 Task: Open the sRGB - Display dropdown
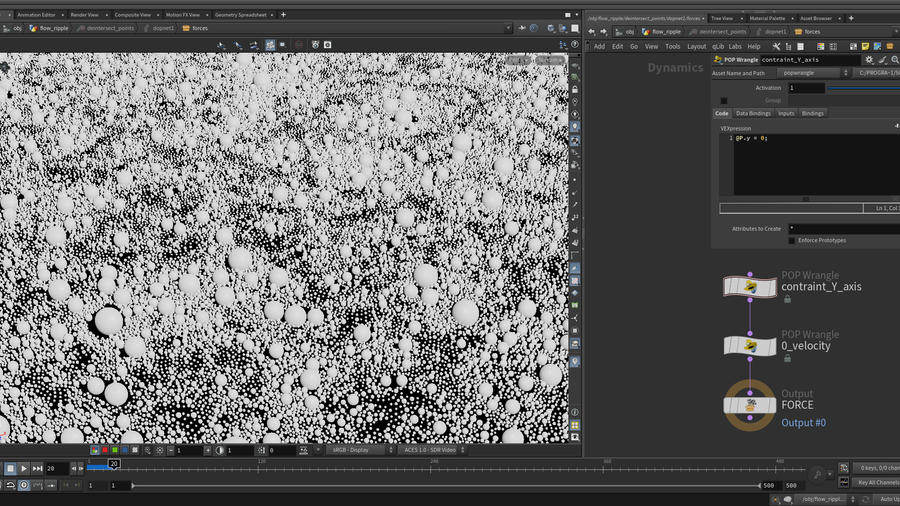(359, 450)
